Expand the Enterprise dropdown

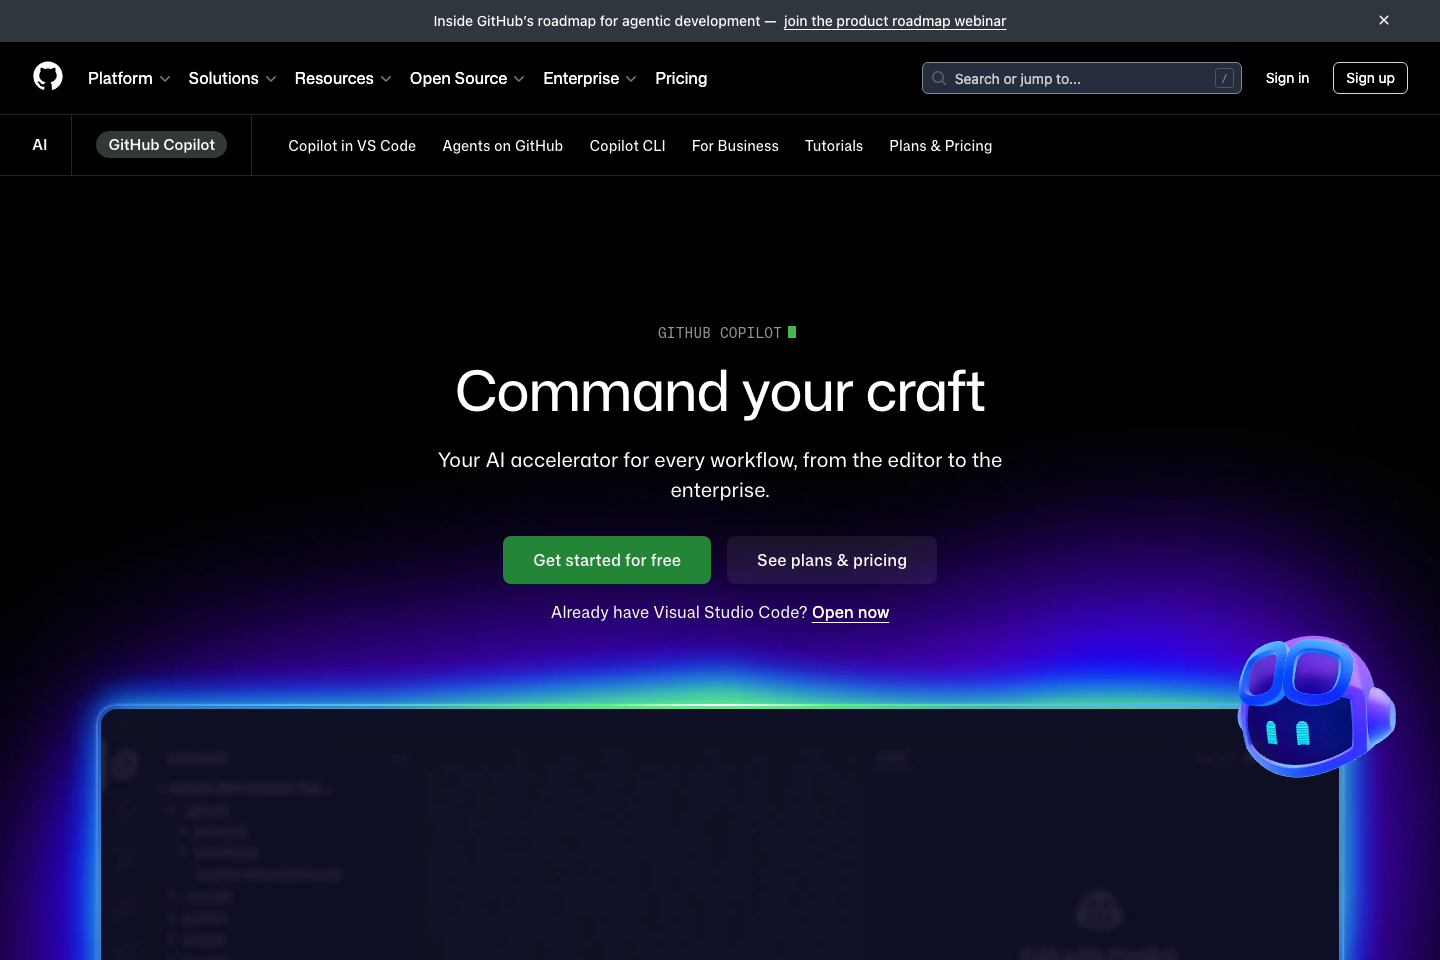pos(589,78)
